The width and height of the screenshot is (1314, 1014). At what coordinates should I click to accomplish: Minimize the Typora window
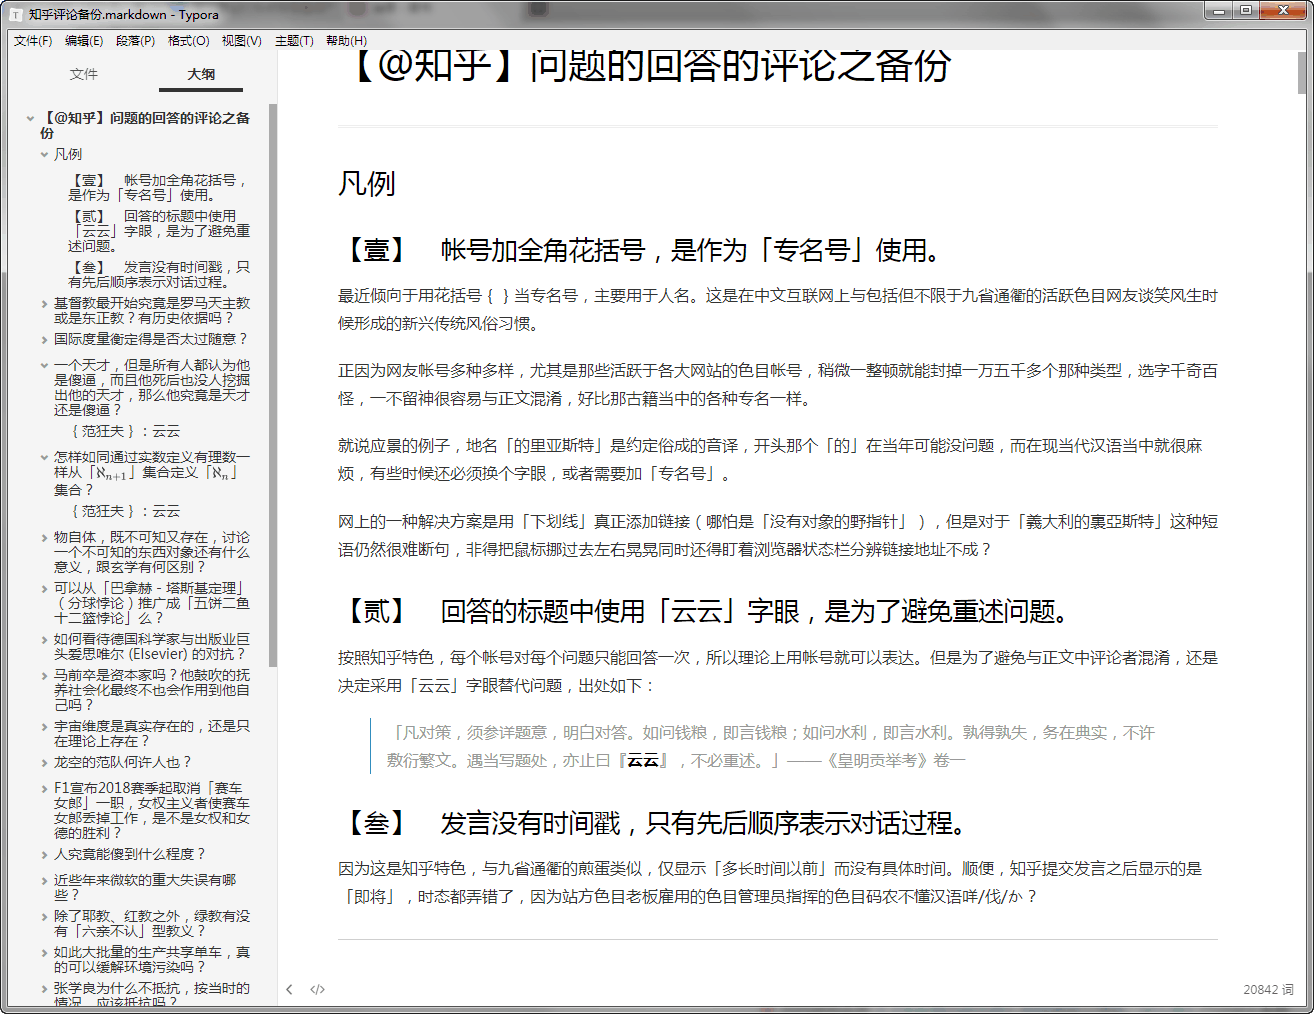[1217, 11]
